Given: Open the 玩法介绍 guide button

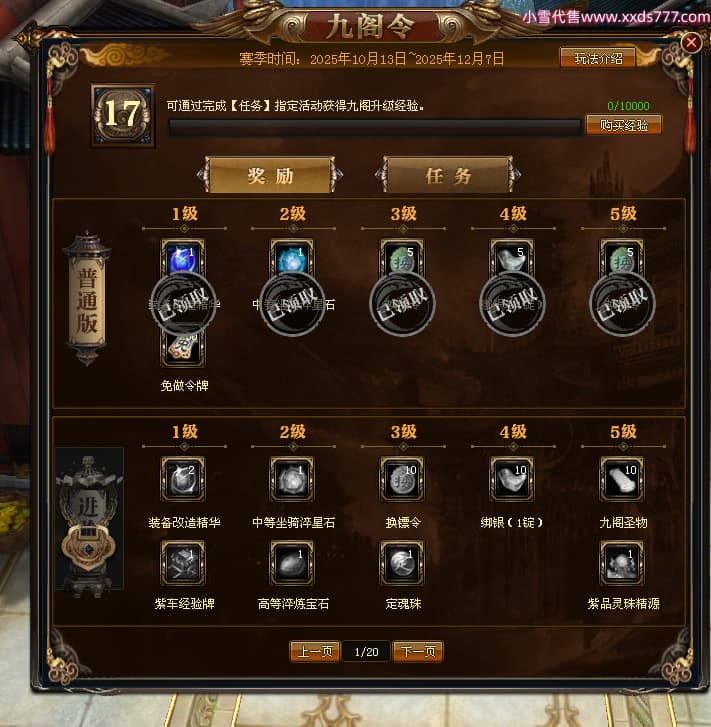Looking at the screenshot, I should pyautogui.click(x=598, y=58).
